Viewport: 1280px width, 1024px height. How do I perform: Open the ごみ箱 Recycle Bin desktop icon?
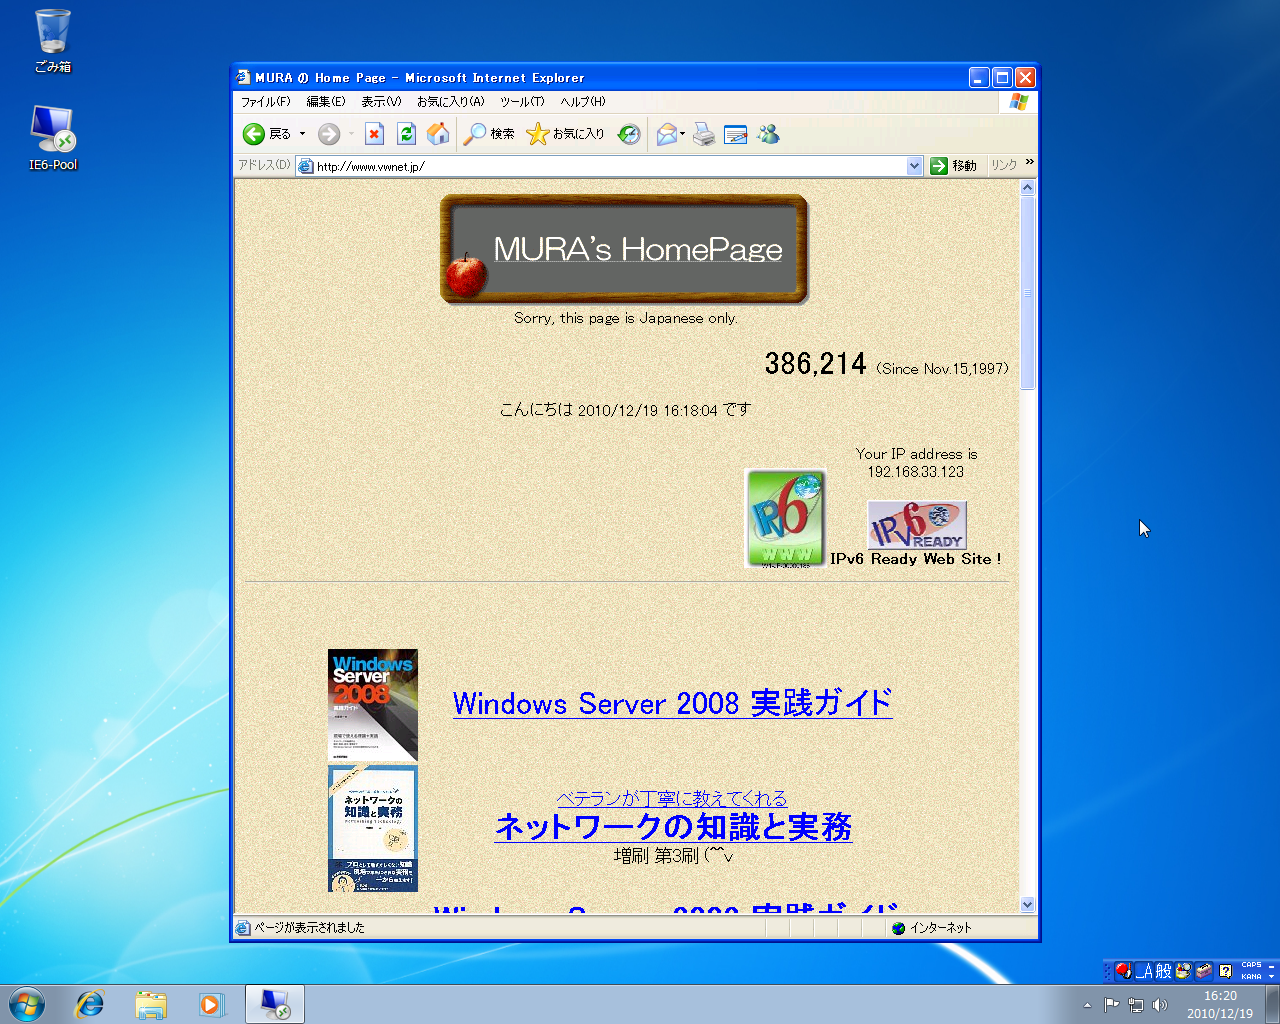[53, 41]
